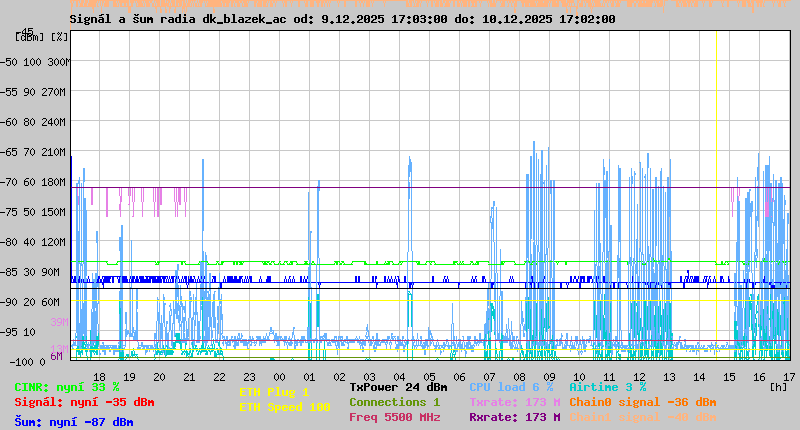Click the '01' hour tick label
This screenshot has height=430, width=800.
click(309, 377)
